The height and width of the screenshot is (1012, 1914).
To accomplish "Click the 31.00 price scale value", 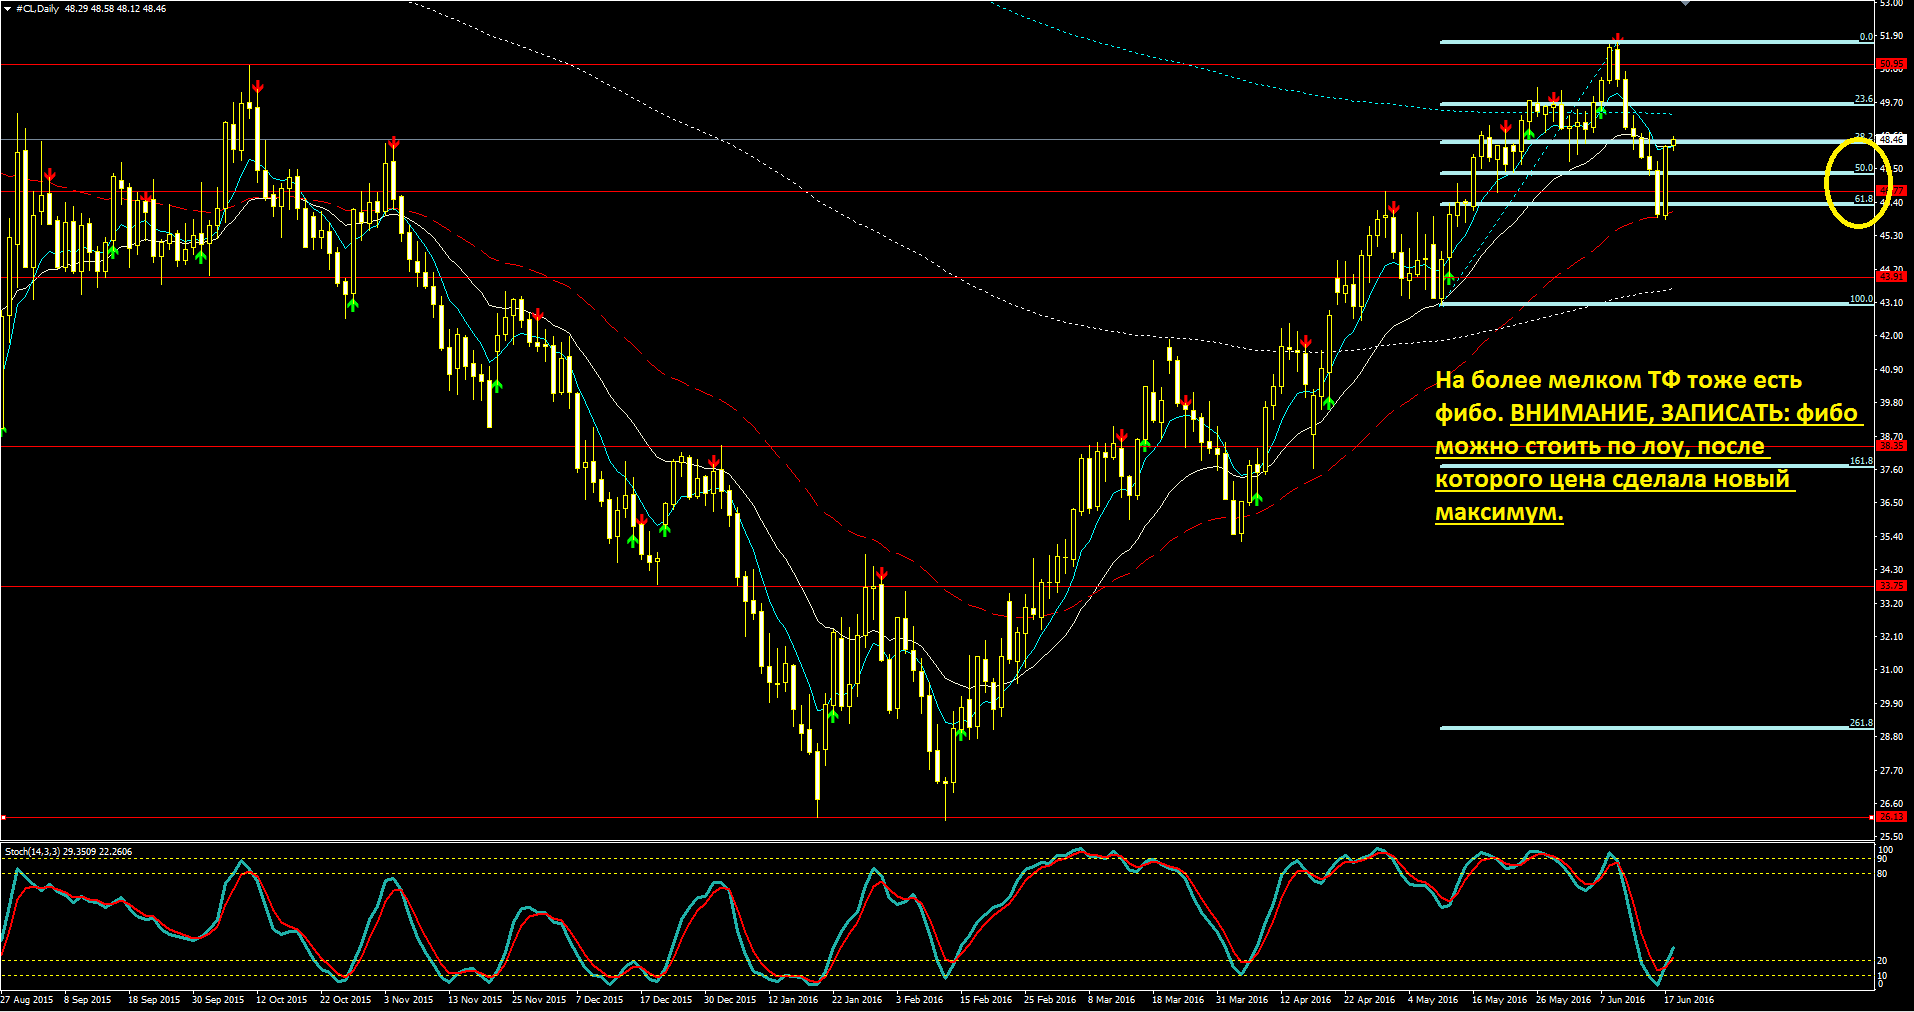I will (1891, 670).
